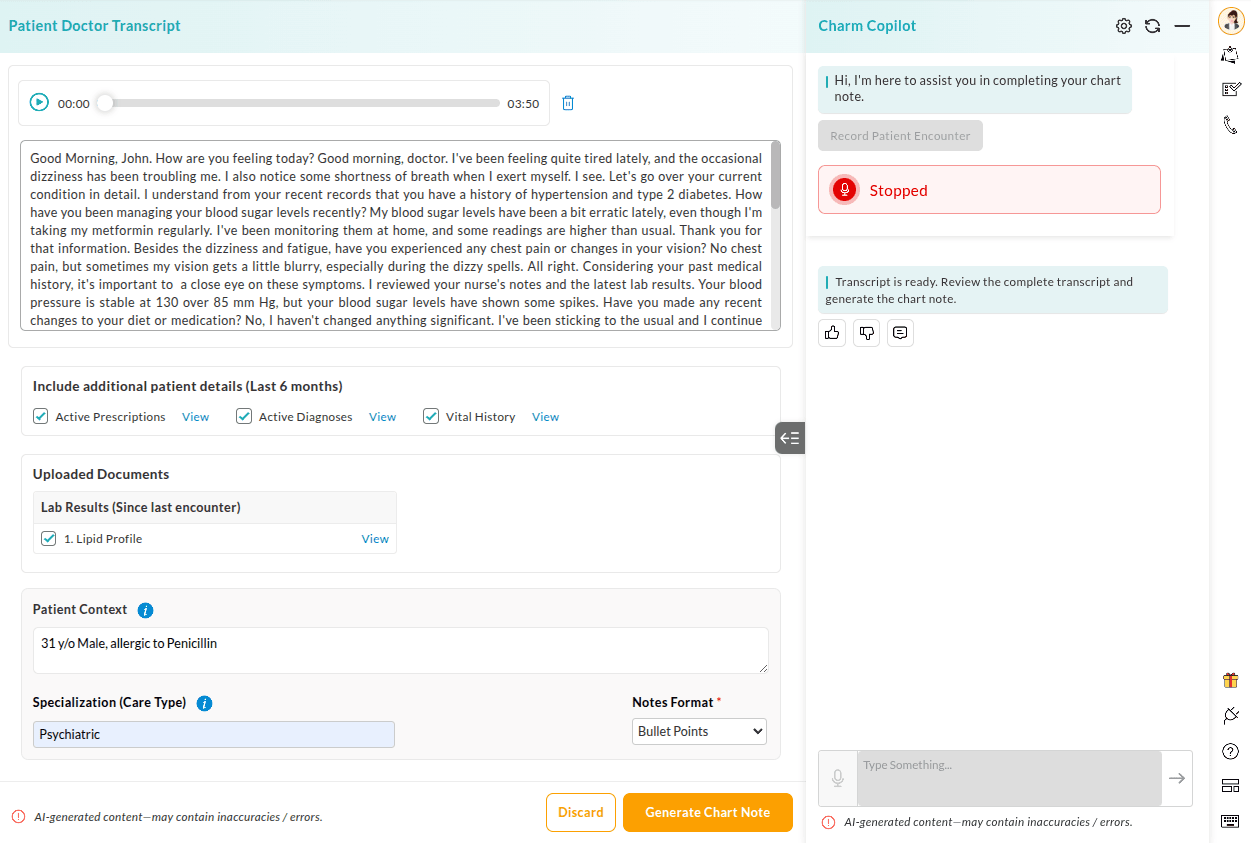View Active Diagnoses details

pyautogui.click(x=382, y=417)
